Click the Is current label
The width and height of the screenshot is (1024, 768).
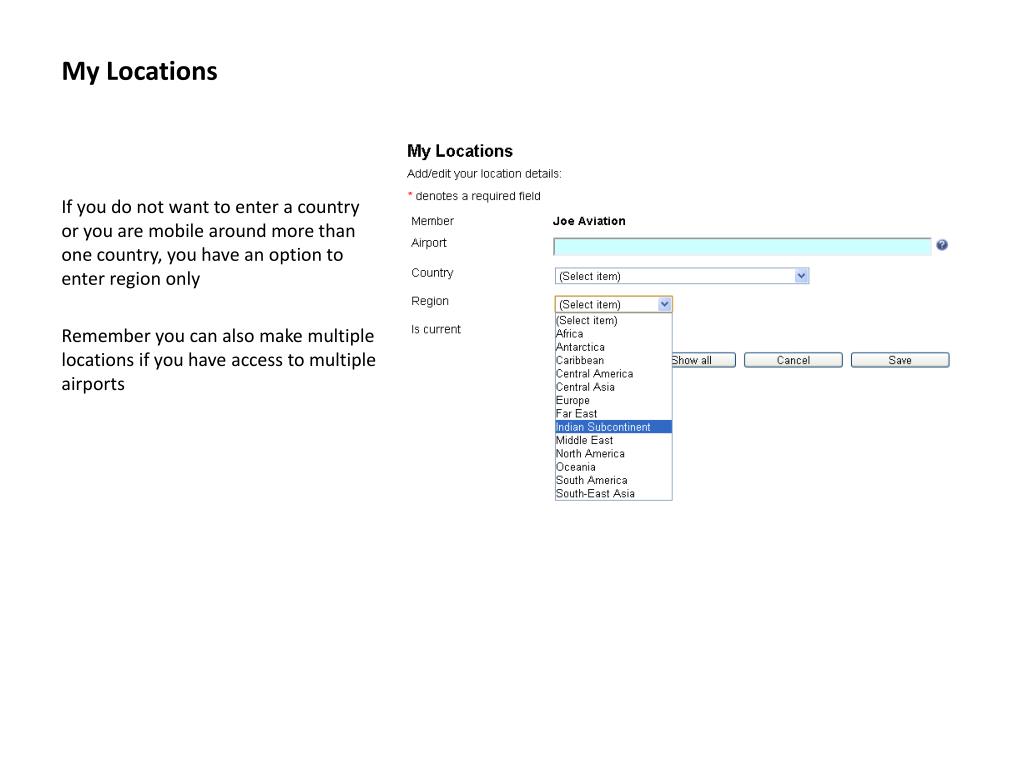436,330
